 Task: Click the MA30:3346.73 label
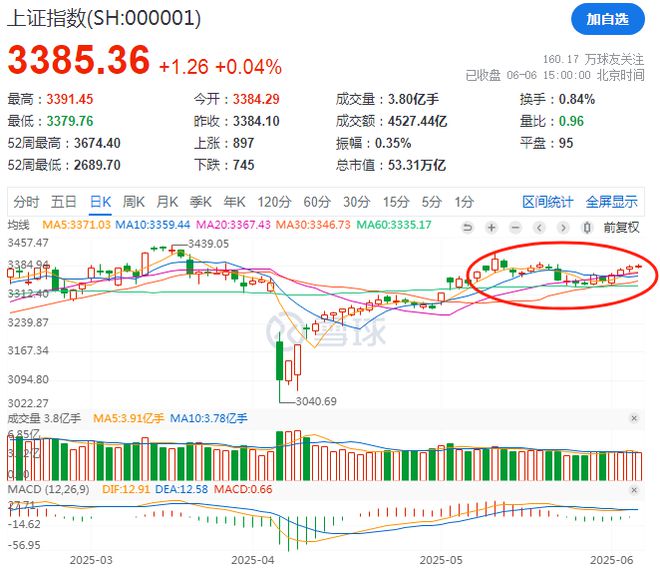coord(313,225)
